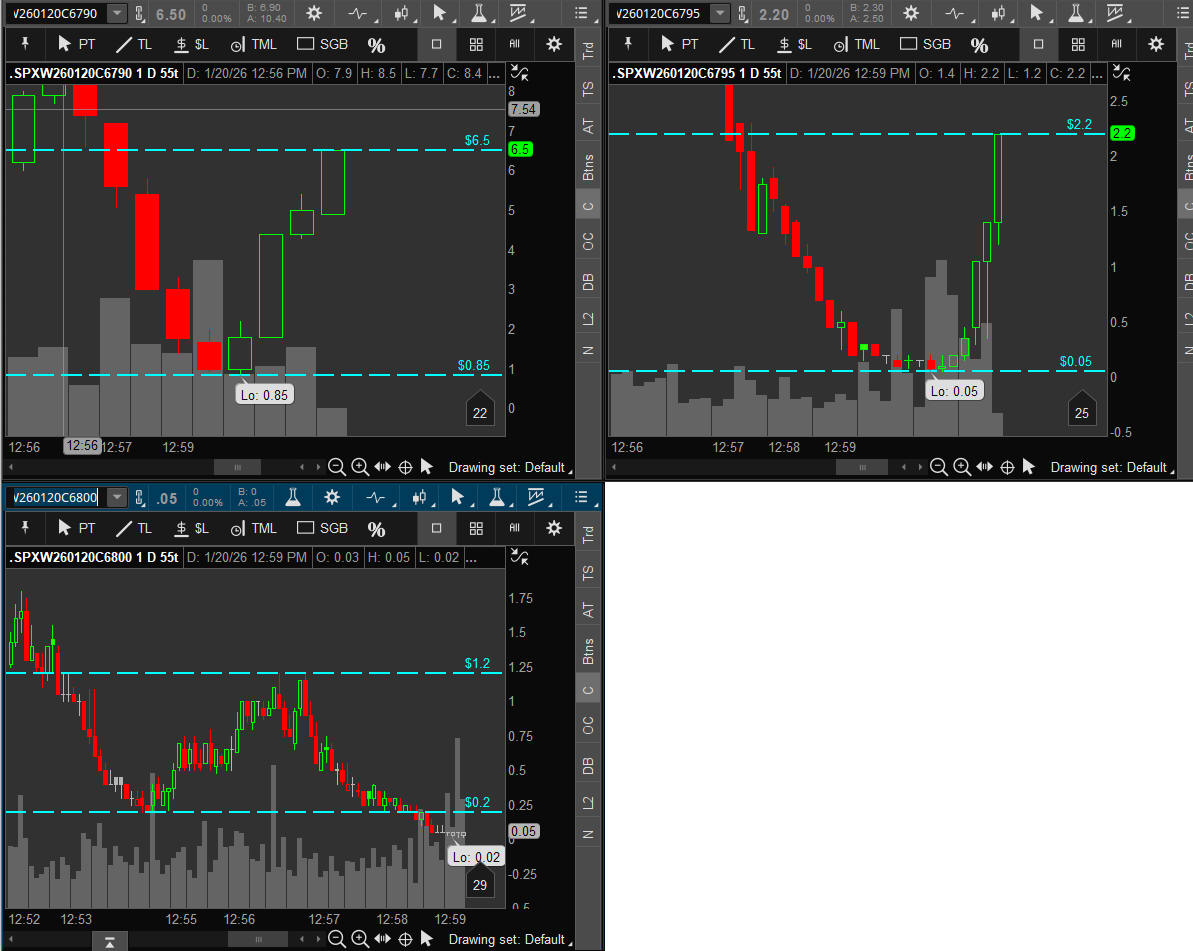Open chart settings gear beside C6800 price
This screenshot has height=951, width=1193.
click(x=332, y=497)
